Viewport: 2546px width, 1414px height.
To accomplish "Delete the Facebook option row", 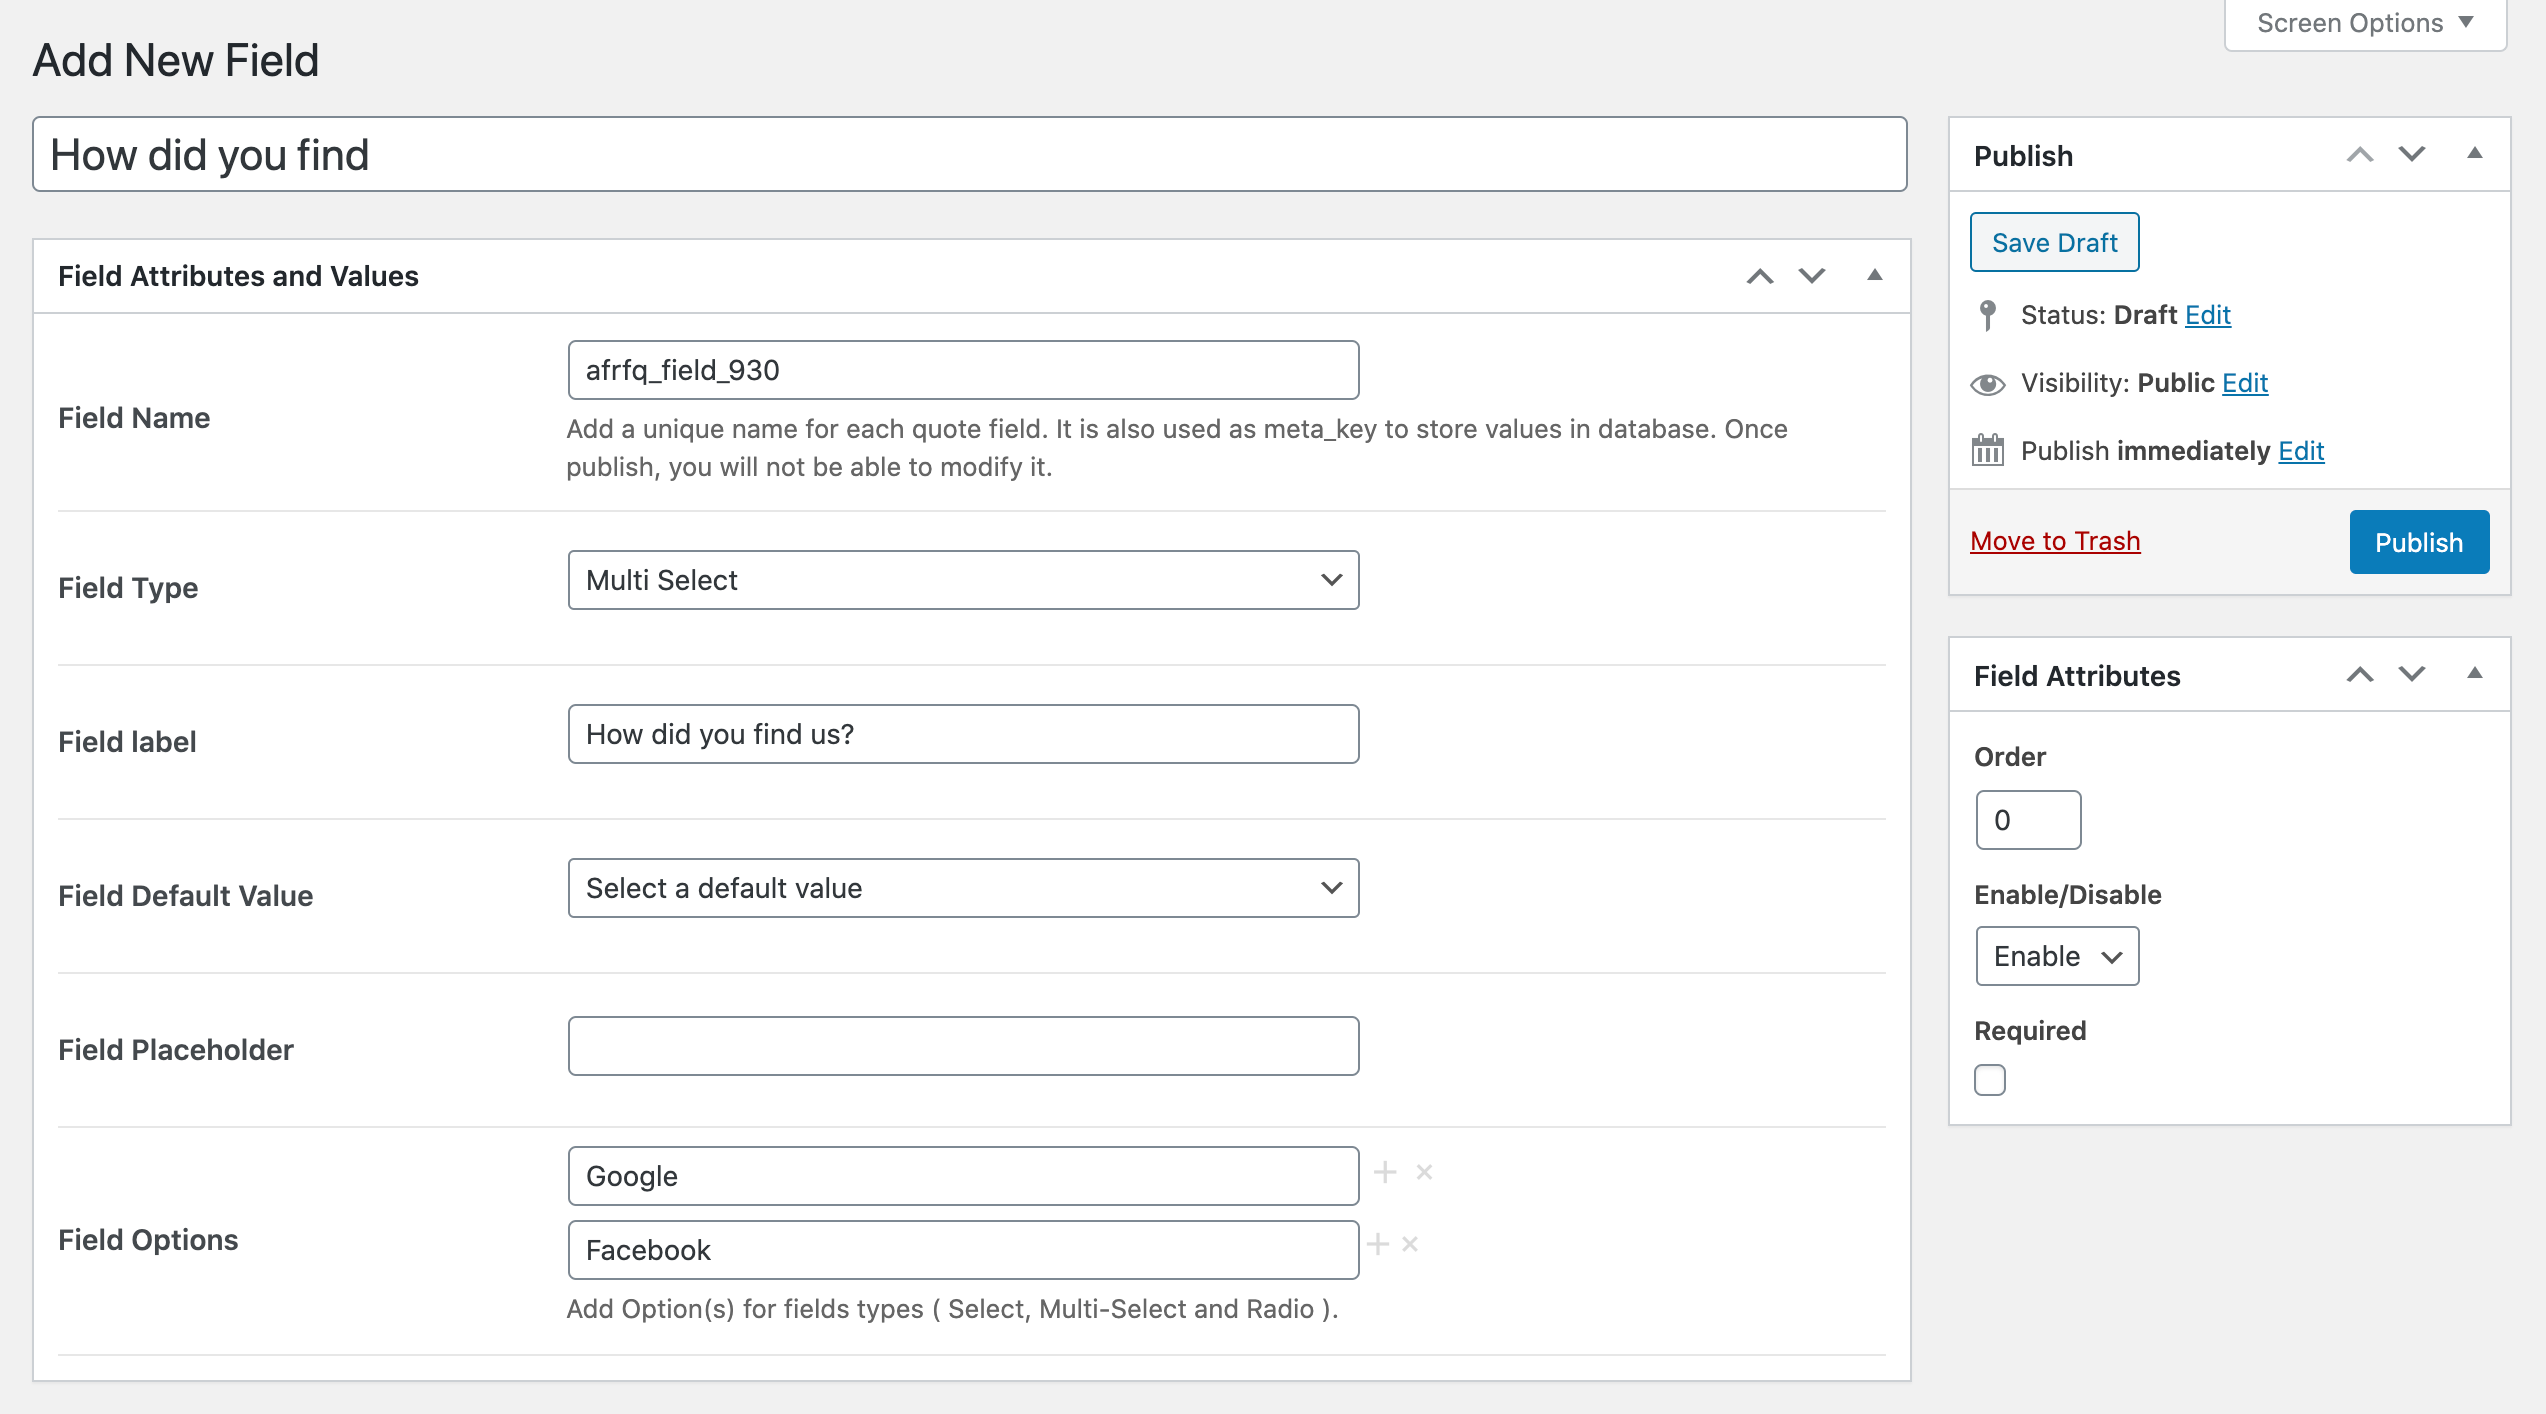I will coord(1410,1244).
